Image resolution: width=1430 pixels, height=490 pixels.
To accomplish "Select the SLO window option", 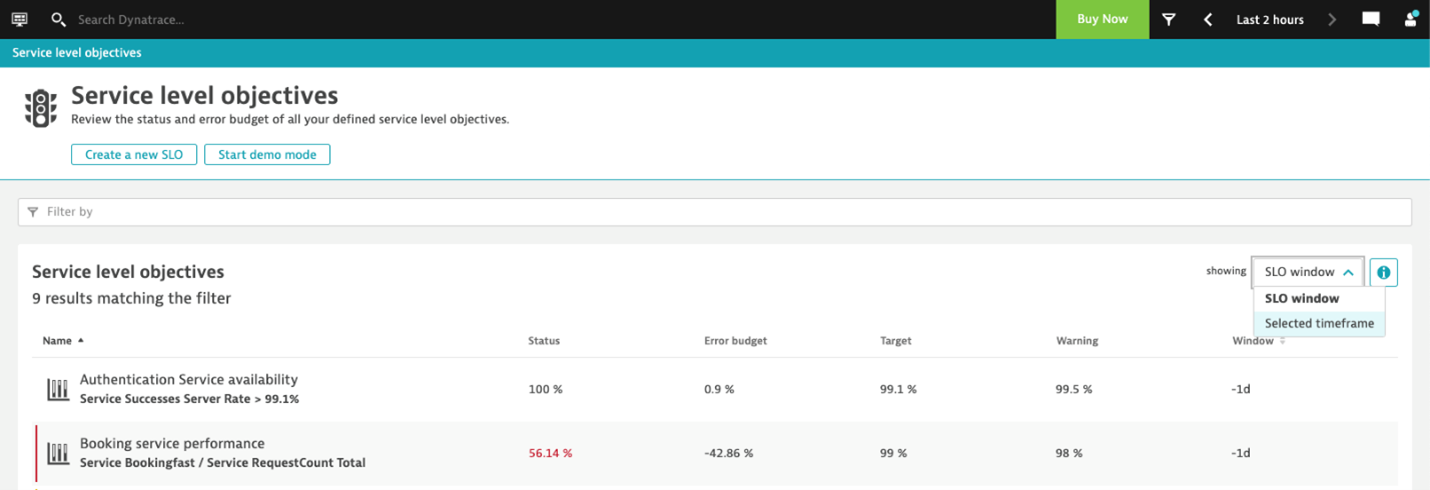I will (1319, 298).
